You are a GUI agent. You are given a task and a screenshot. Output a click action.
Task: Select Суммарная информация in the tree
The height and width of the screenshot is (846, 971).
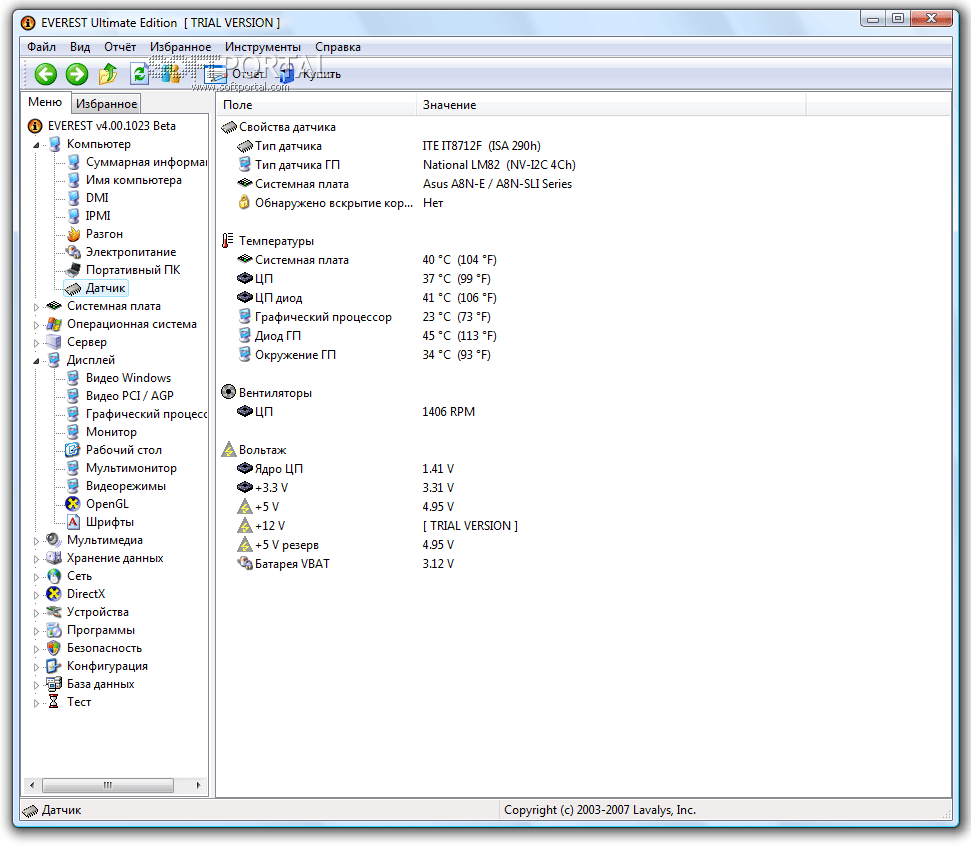146,162
